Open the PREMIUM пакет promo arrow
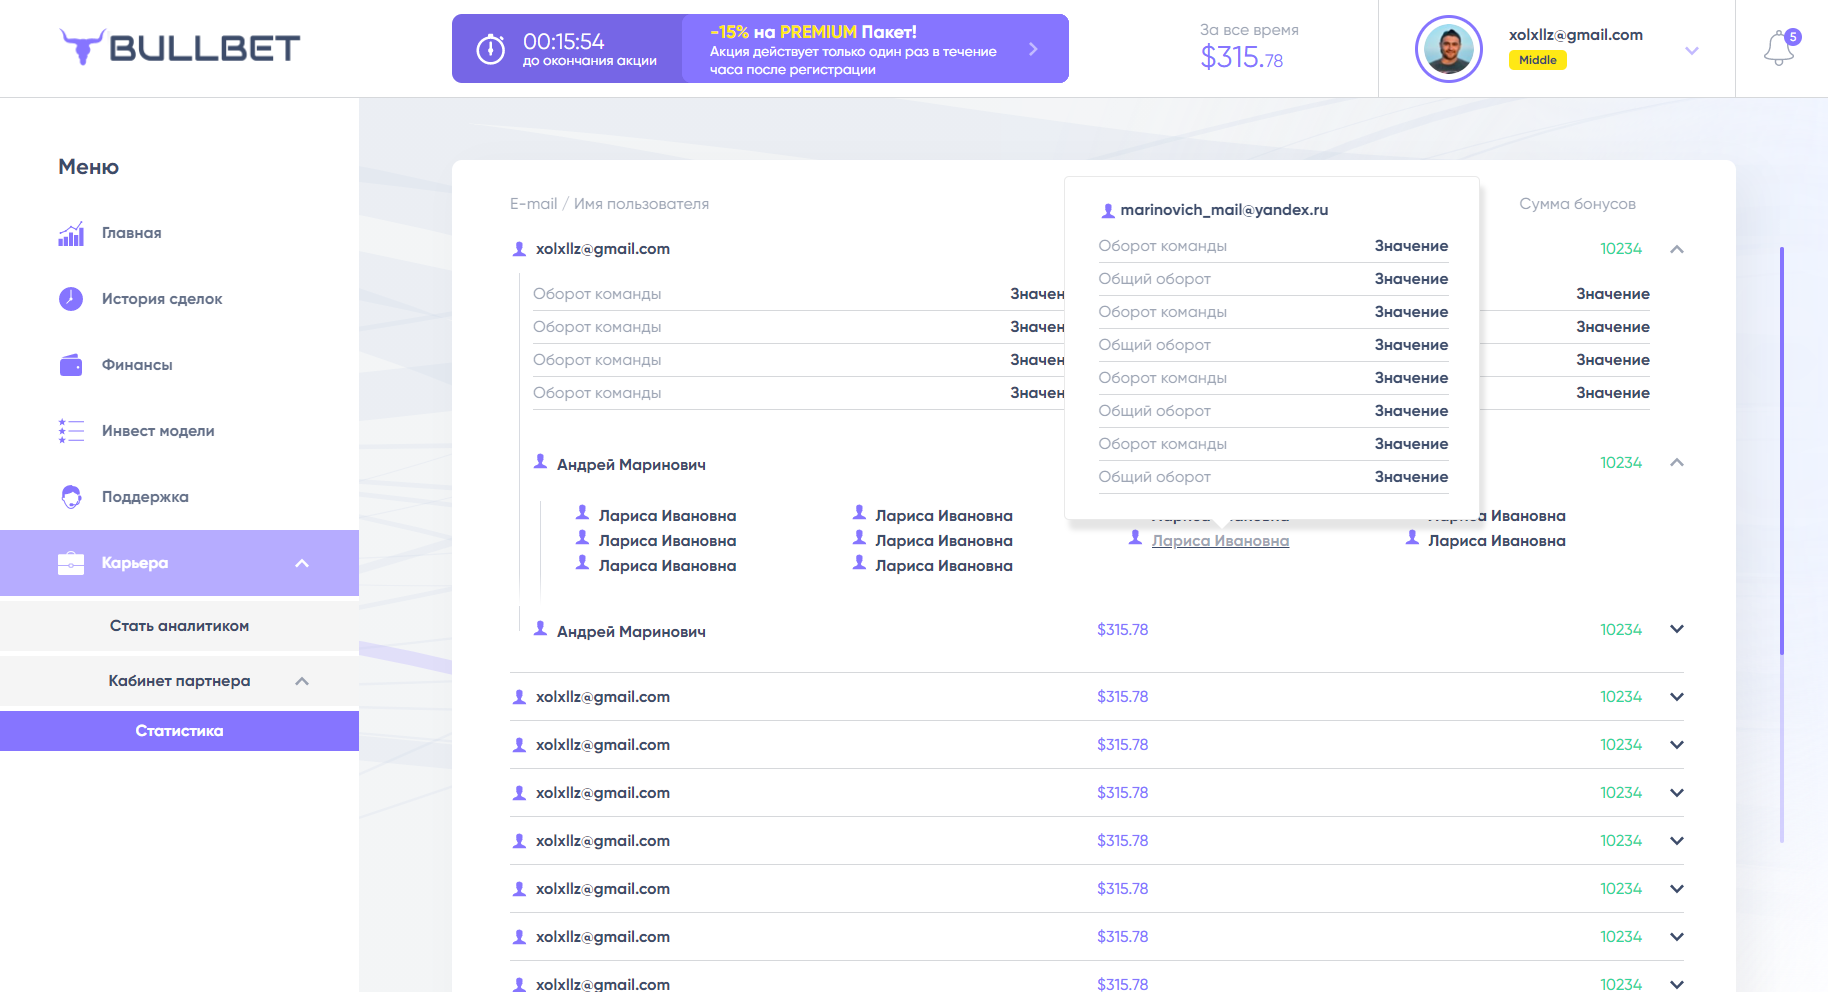The height and width of the screenshot is (992, 1828). [1033, 48]
